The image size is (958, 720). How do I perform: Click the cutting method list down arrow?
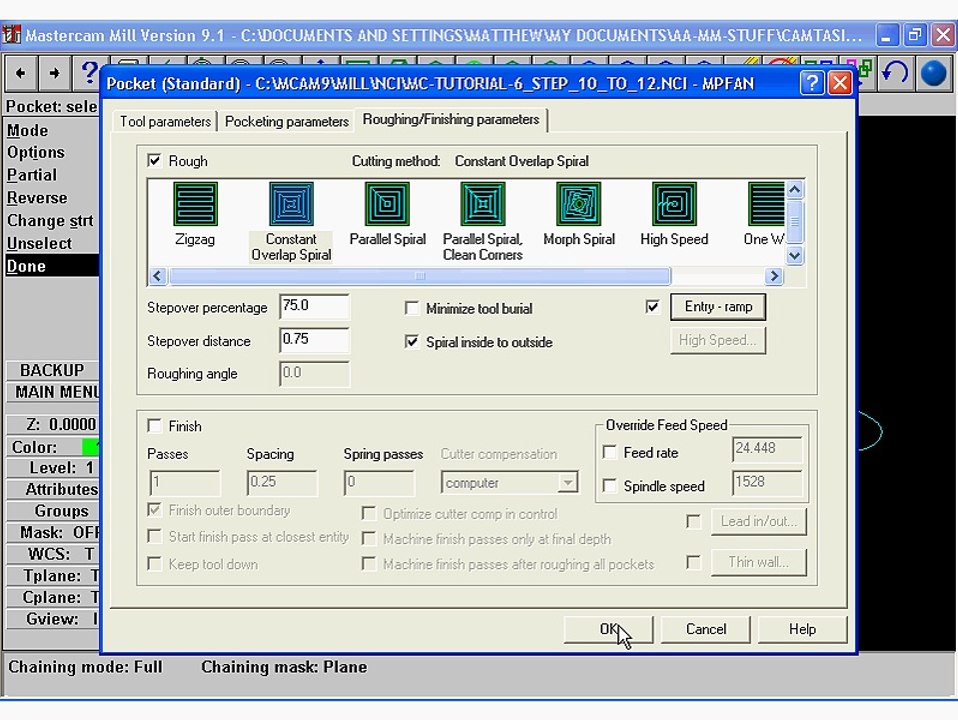point(794,255)
